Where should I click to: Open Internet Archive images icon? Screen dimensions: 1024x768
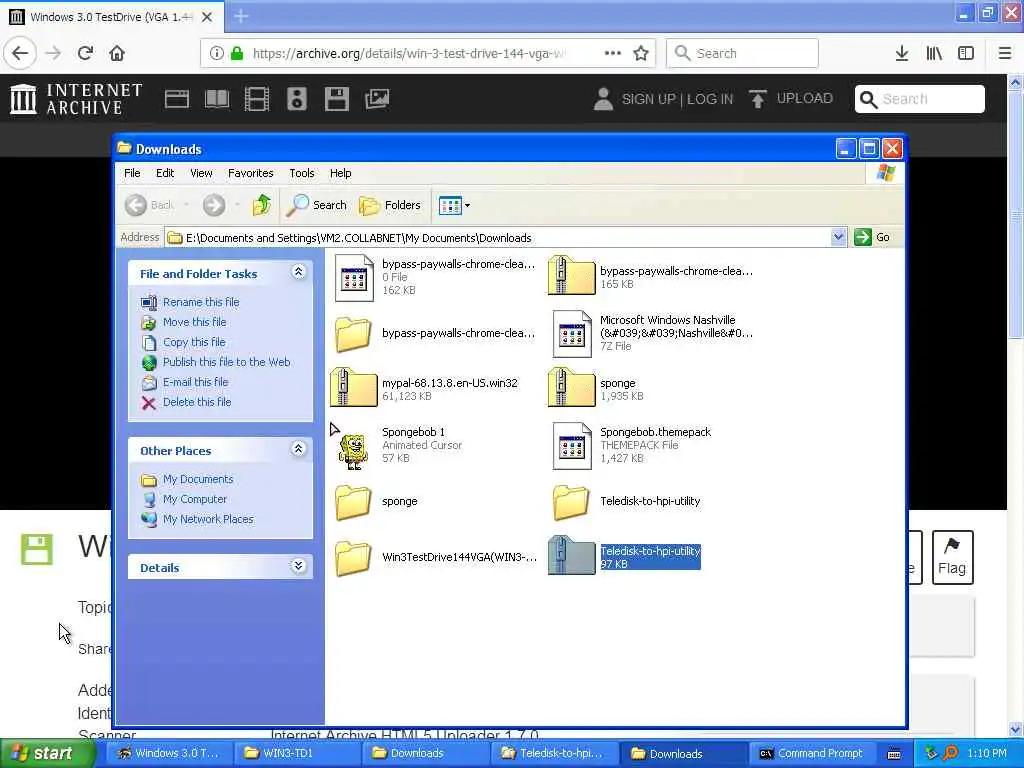[377, 99]
